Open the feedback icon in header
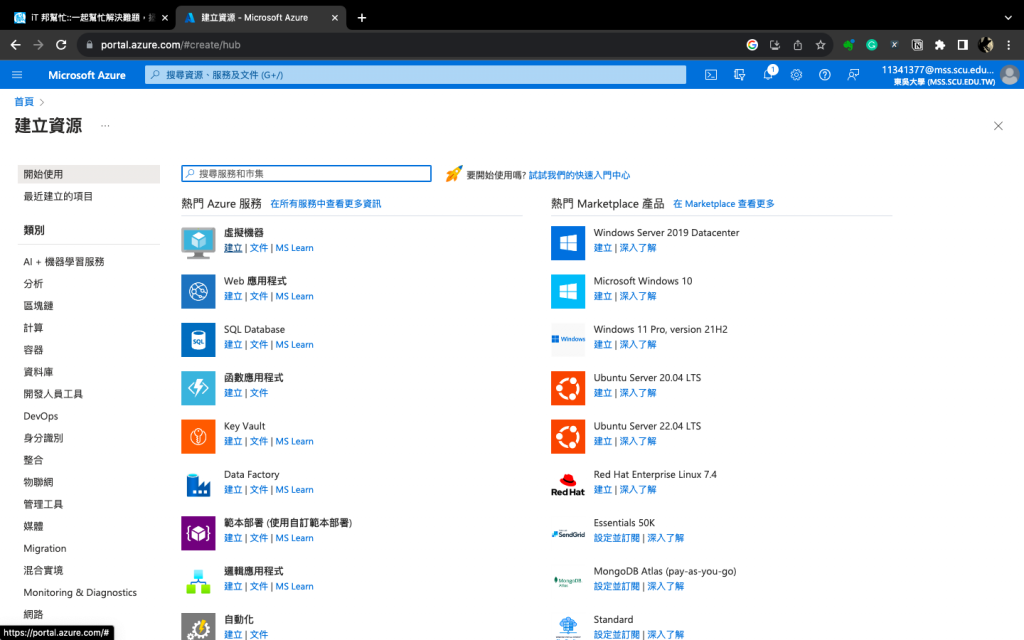This screenshot has width=1024, height=640. 853,75
